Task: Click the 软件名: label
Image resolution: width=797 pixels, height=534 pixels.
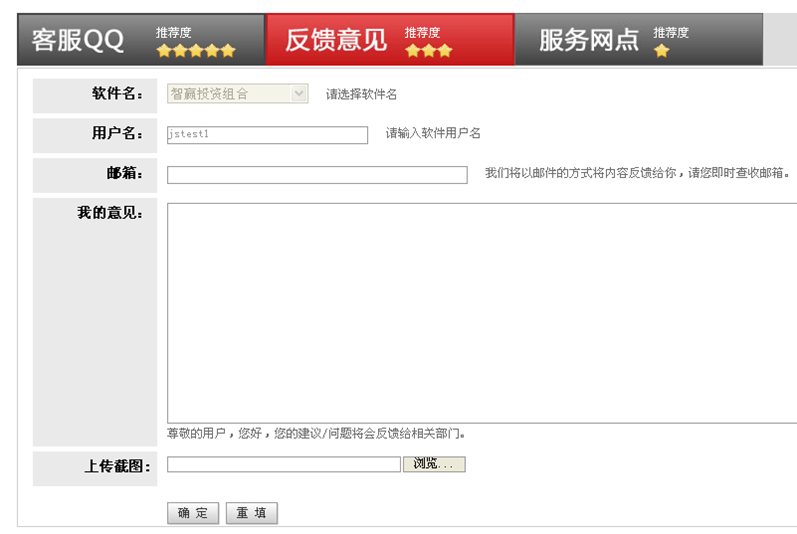Action: click(x=117, y=93)
